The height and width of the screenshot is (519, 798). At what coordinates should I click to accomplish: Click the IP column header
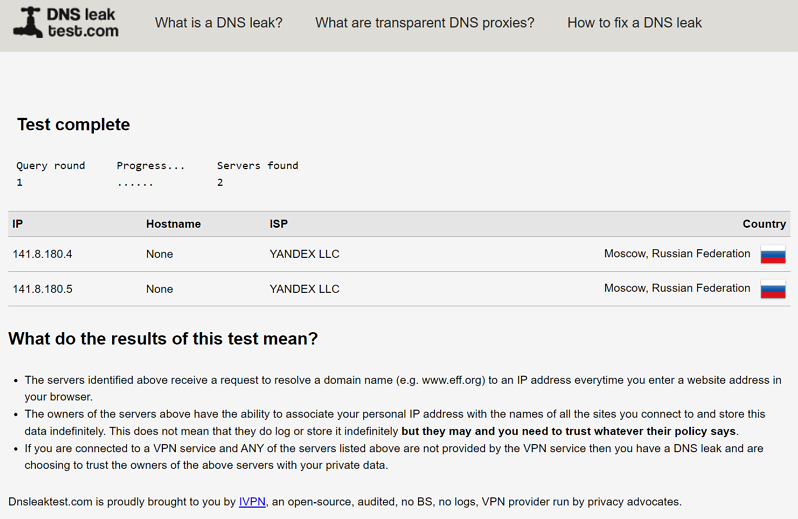(x=18, y=224)
